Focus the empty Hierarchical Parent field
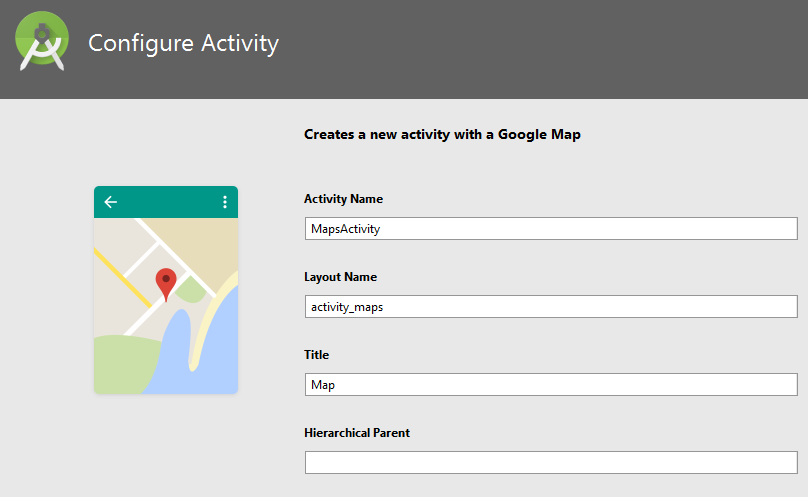Image resolution: width=808 pixels, height=497 pixels. point(551,462)
